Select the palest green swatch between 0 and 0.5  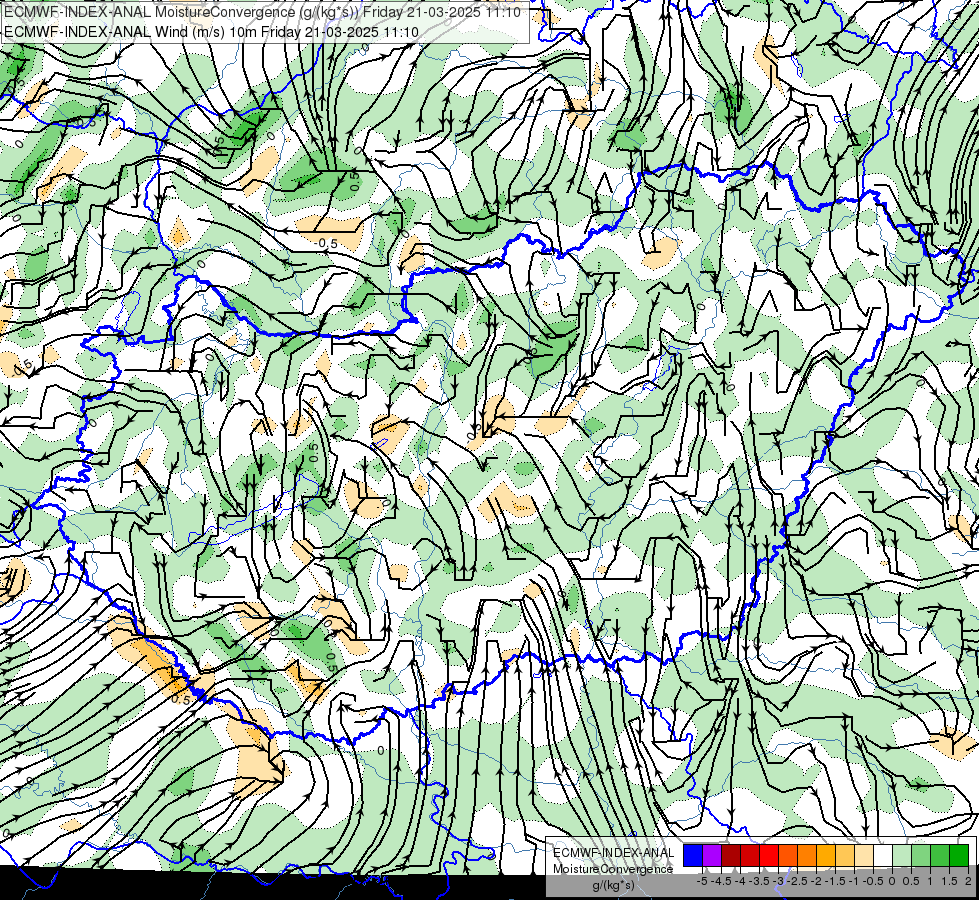[x=902, y=856]
